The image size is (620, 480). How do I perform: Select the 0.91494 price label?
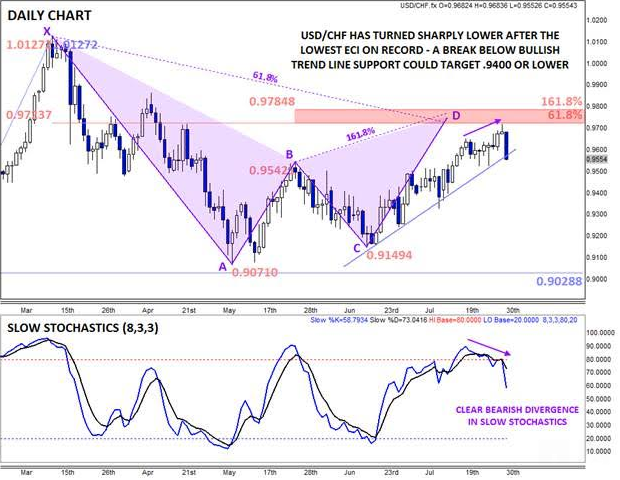[389, 255]
